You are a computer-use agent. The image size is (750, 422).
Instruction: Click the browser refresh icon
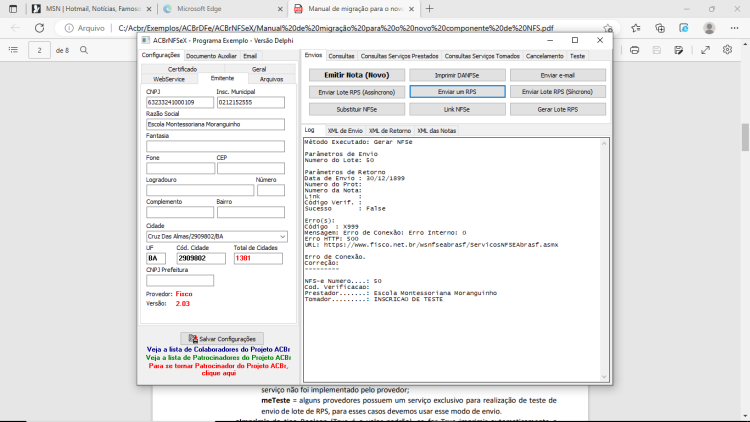pyautogui.click(x=39, y=28)
